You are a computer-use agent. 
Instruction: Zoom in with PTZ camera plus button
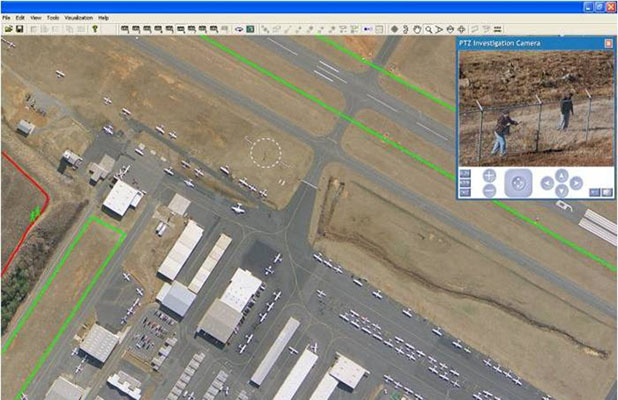click(x=489, y=175)
